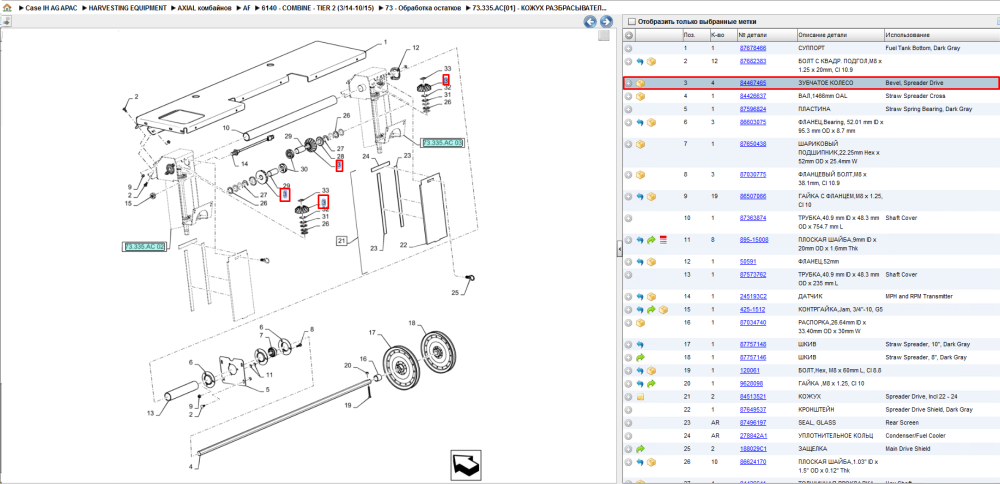Click 'Использование' column header
Screen dimensions: 1000x484
(x=941, y=35)
